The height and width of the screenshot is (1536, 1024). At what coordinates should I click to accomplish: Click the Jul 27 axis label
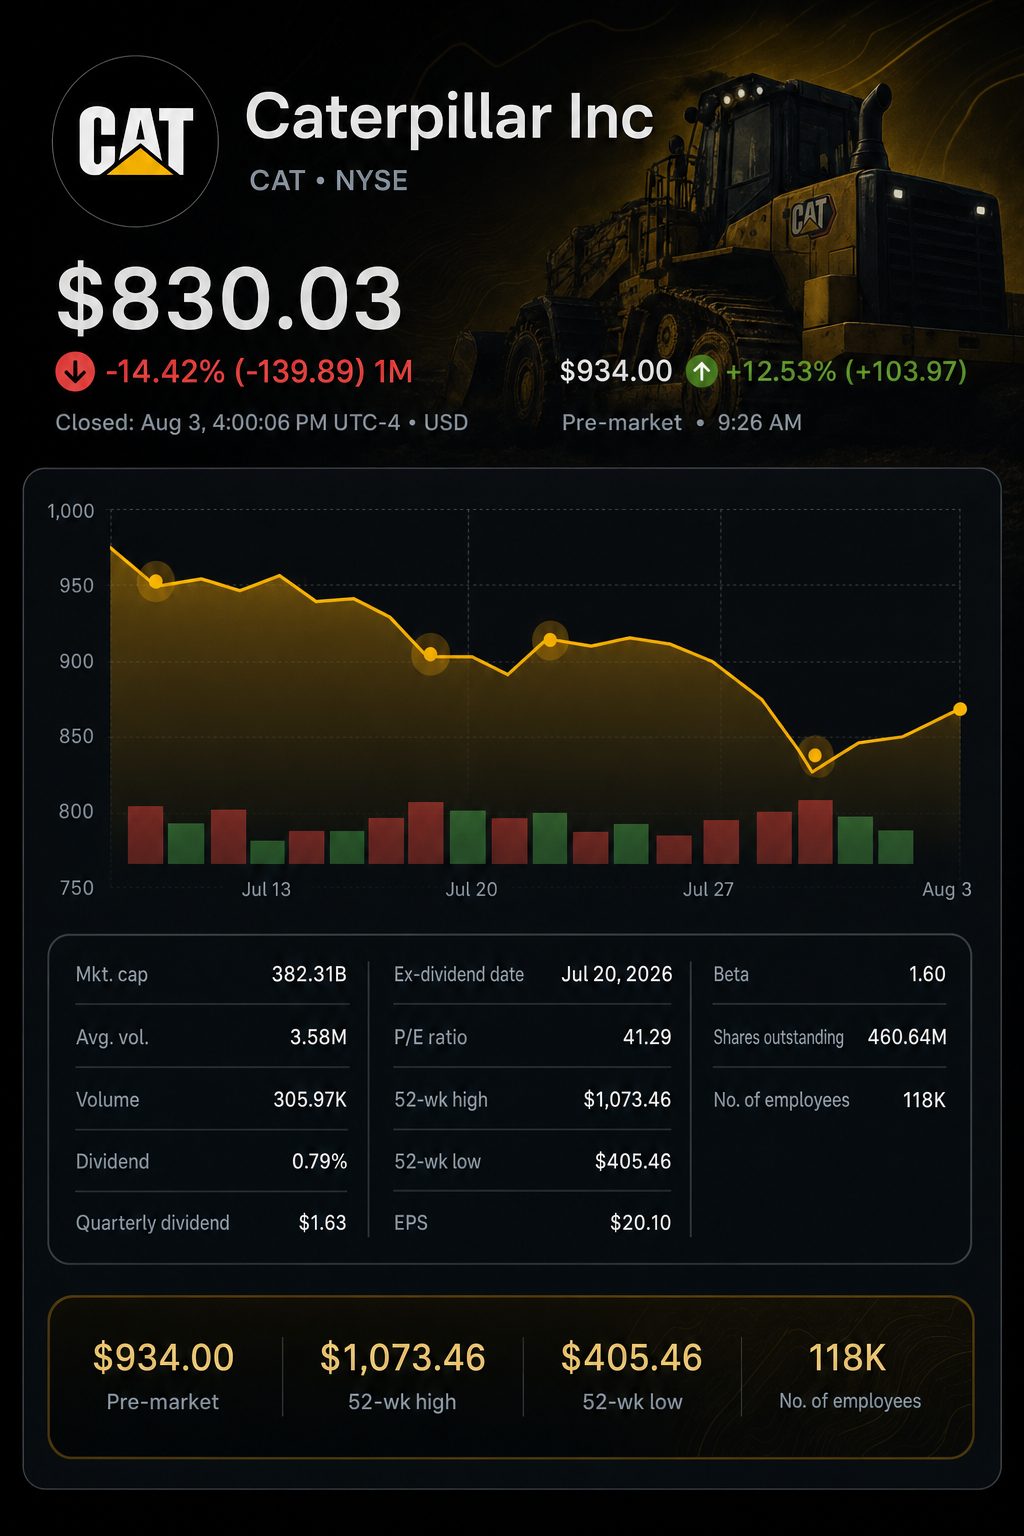[708, 889]
